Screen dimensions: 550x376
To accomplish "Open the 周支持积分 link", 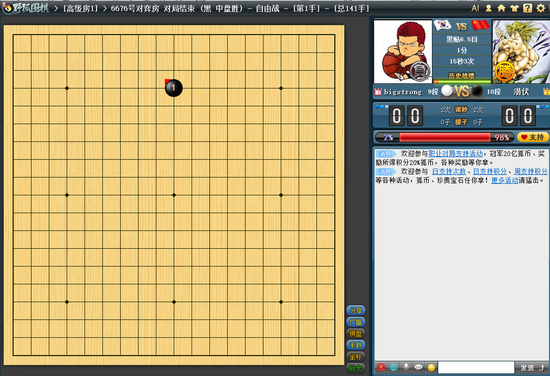I will (x=531, y=171).
